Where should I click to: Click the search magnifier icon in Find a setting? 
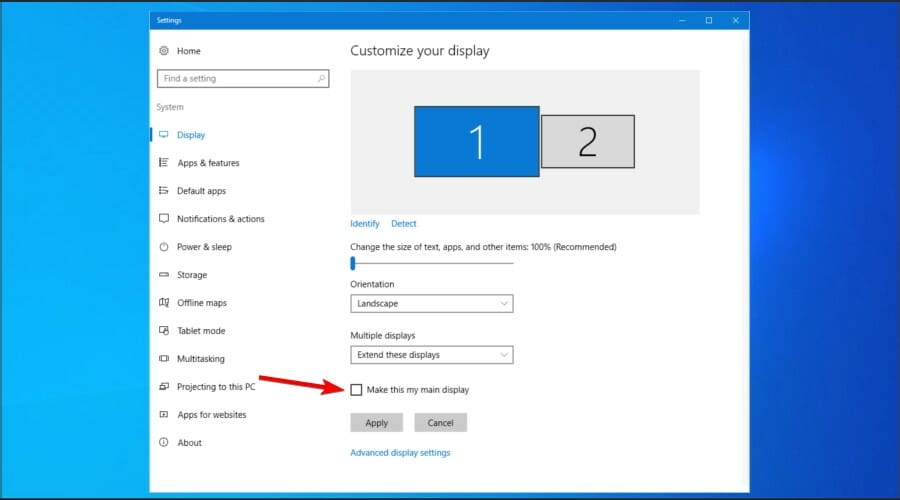[x=321, y=78]
